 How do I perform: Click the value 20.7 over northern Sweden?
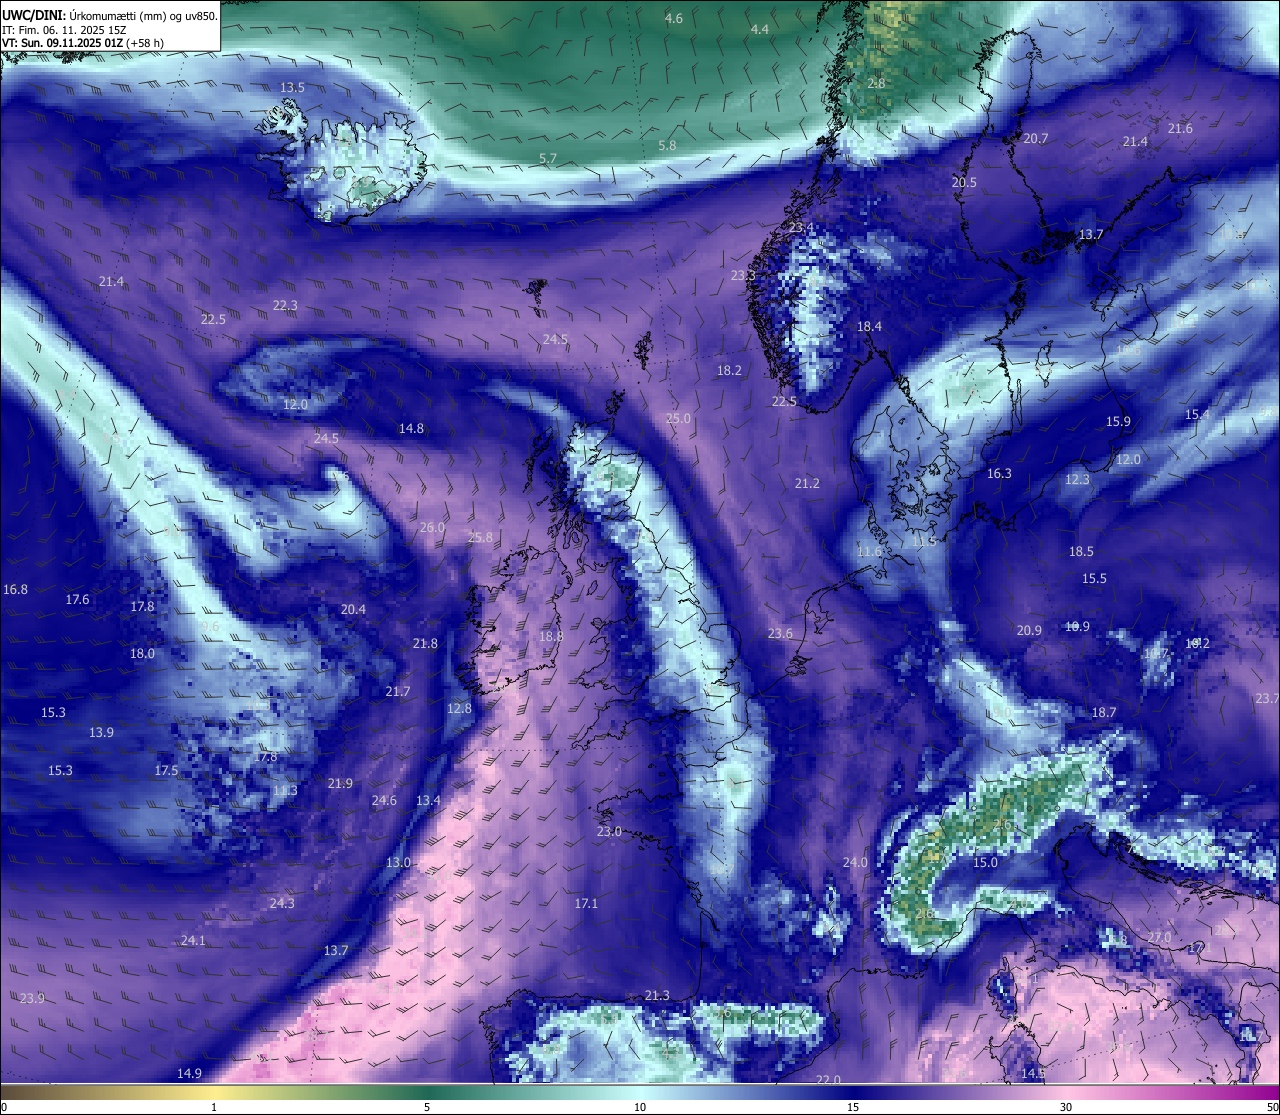tap(1036, 139)
